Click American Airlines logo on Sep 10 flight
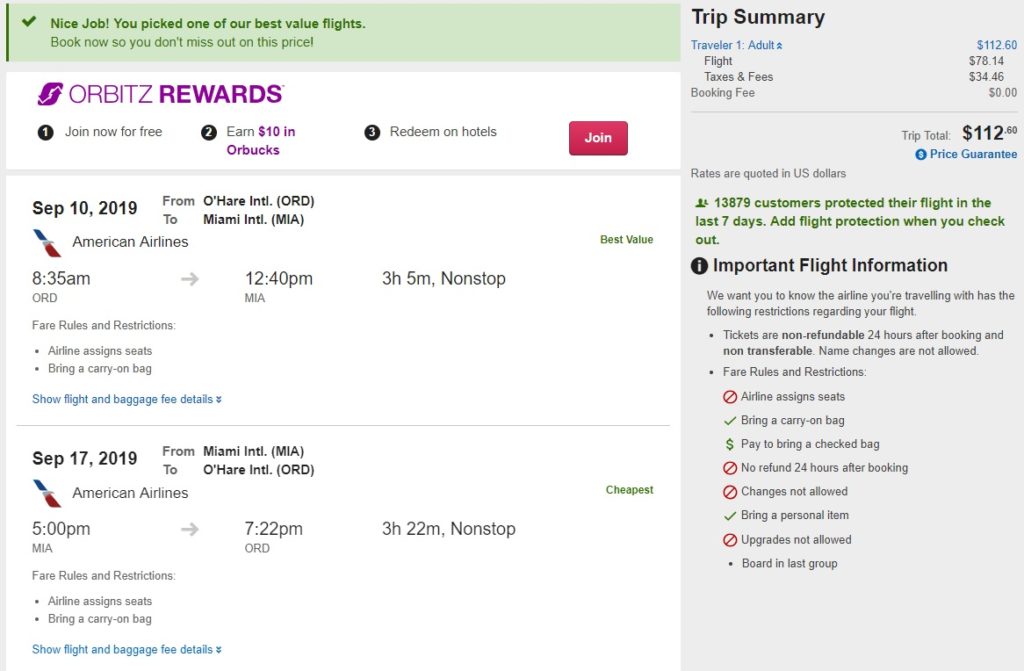Viewport: 1024px width, 671px height. click(x=47, y=242)
